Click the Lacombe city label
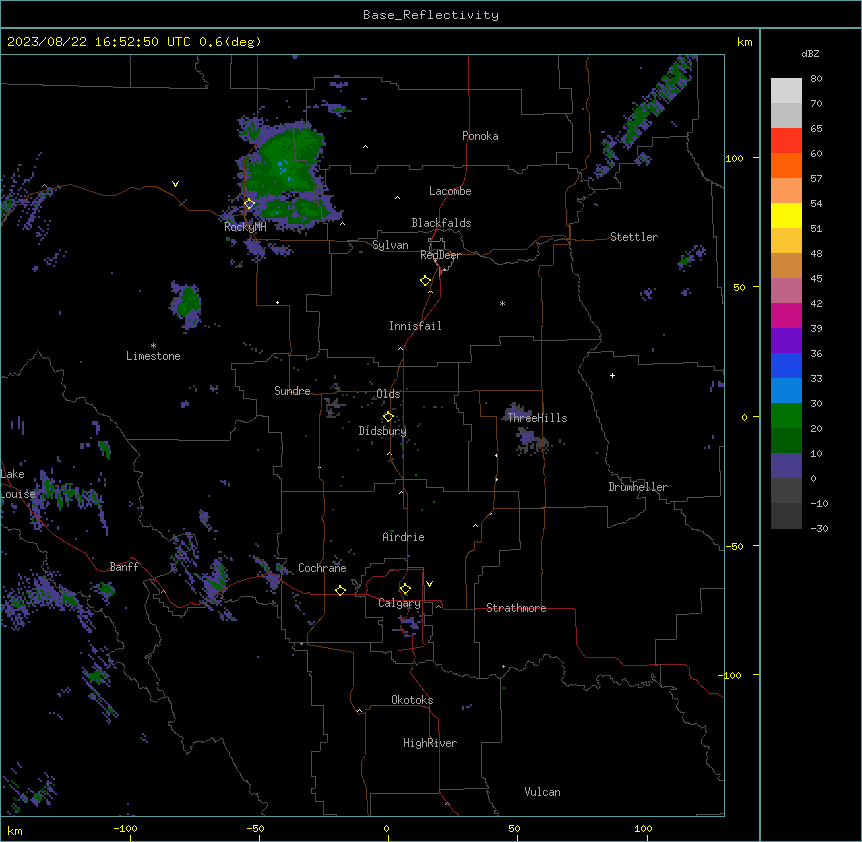 coord(450,191)
